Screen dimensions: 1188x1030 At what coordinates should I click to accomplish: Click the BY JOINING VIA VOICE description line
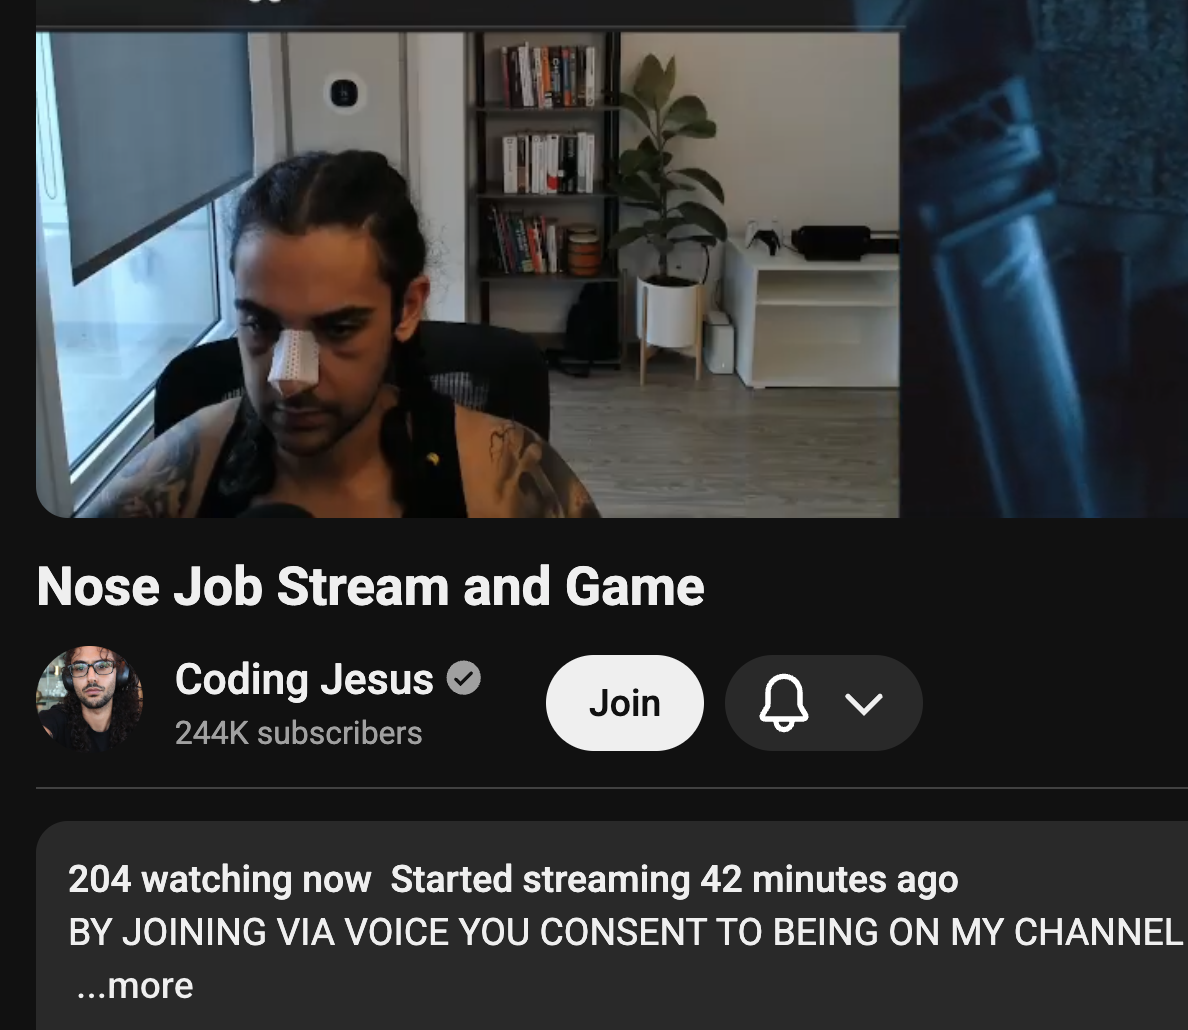pos(625,932)
